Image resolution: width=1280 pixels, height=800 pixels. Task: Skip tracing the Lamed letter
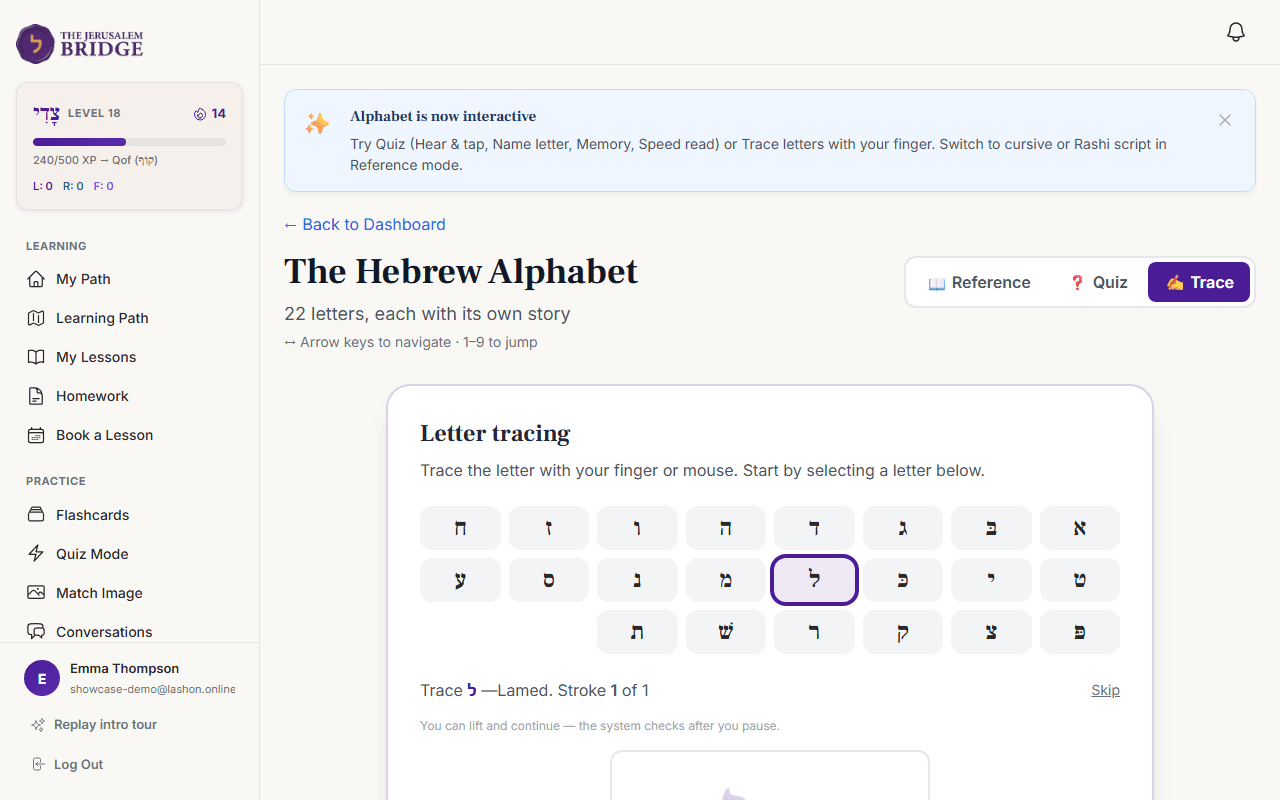point(1105,690)
